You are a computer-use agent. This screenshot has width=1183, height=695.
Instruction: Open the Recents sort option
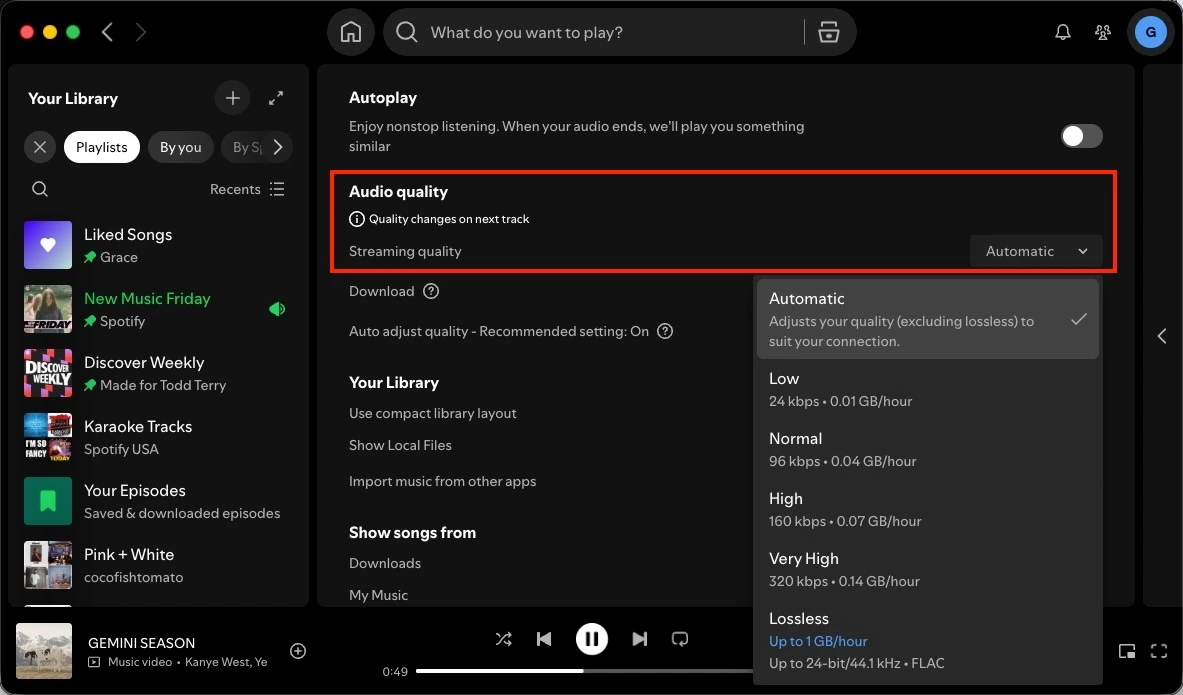point(235,189)
